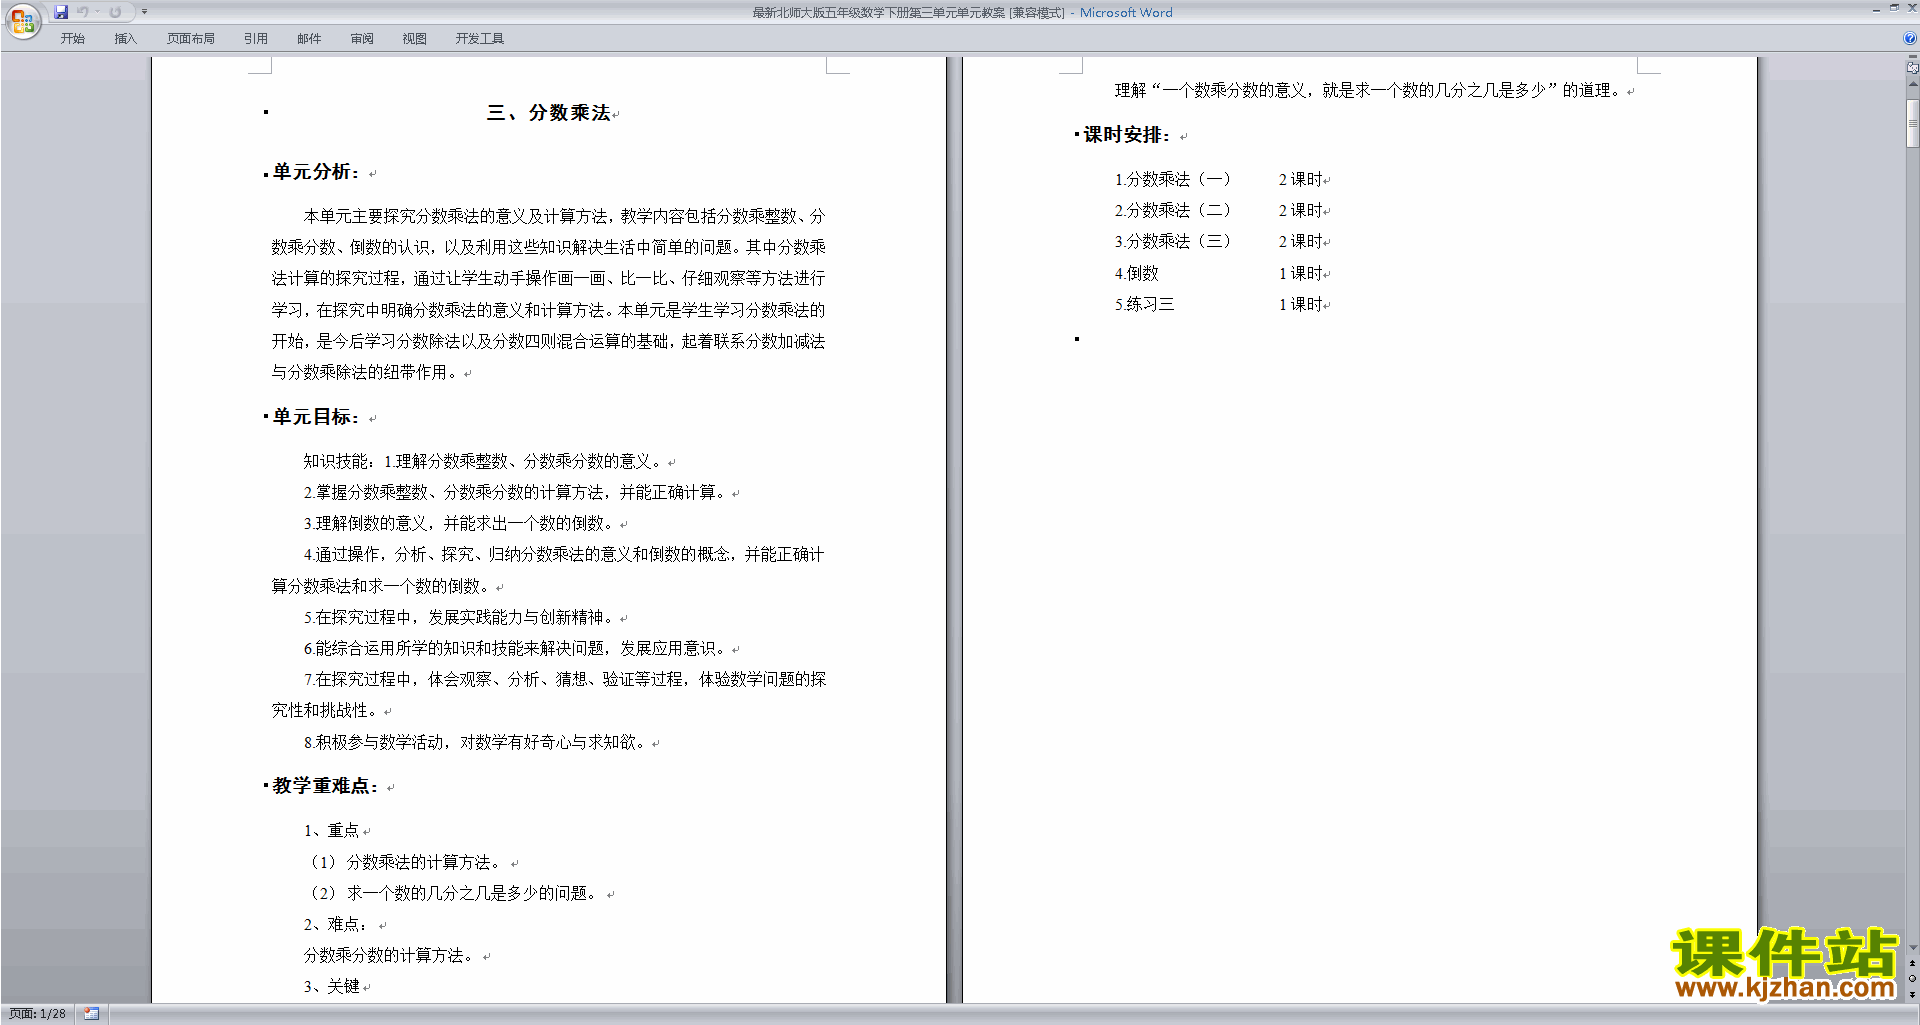
Task: Click line 2.分数乘法（二）
Action: tap(1172, 210)
